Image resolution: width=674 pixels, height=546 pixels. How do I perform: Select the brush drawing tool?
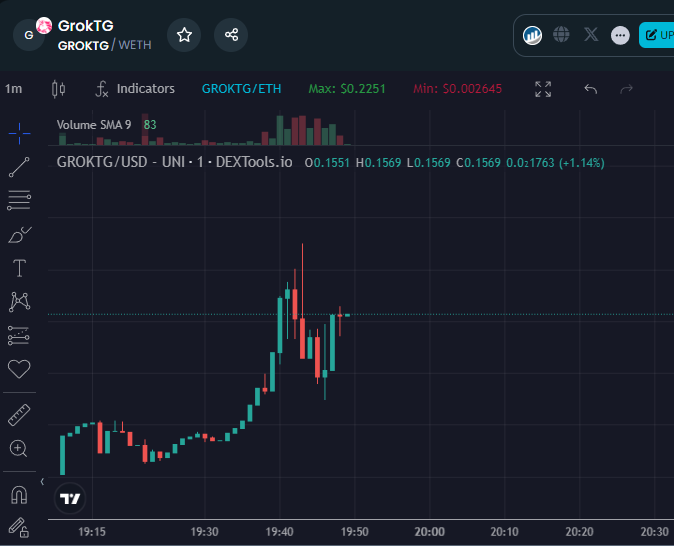[x=19, y=235]
